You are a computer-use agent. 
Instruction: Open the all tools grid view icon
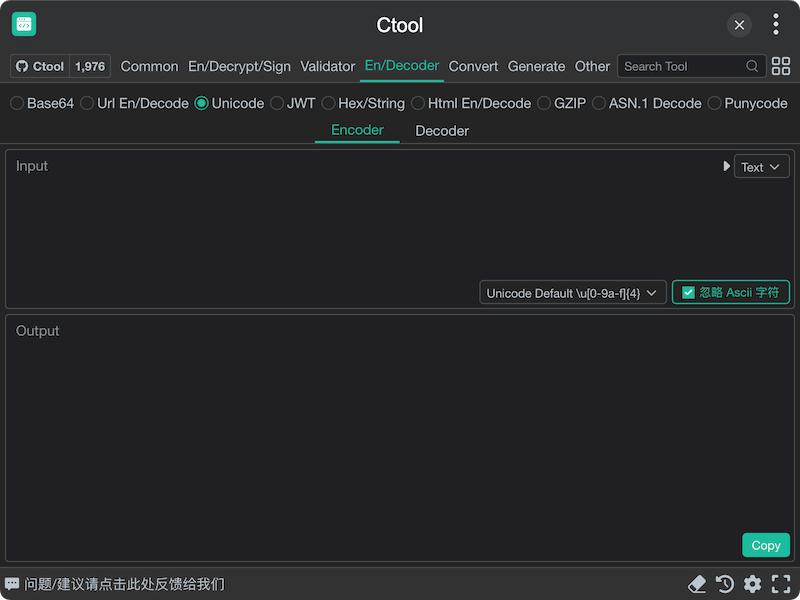click(x=781, y=66)
